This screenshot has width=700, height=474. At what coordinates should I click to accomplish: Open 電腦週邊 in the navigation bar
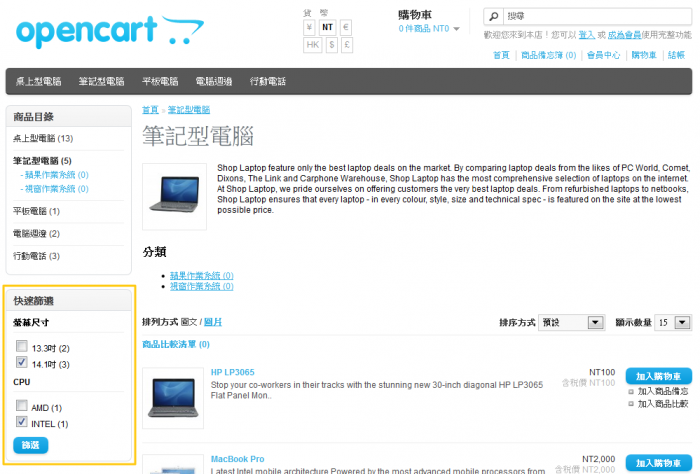point(214,82)
